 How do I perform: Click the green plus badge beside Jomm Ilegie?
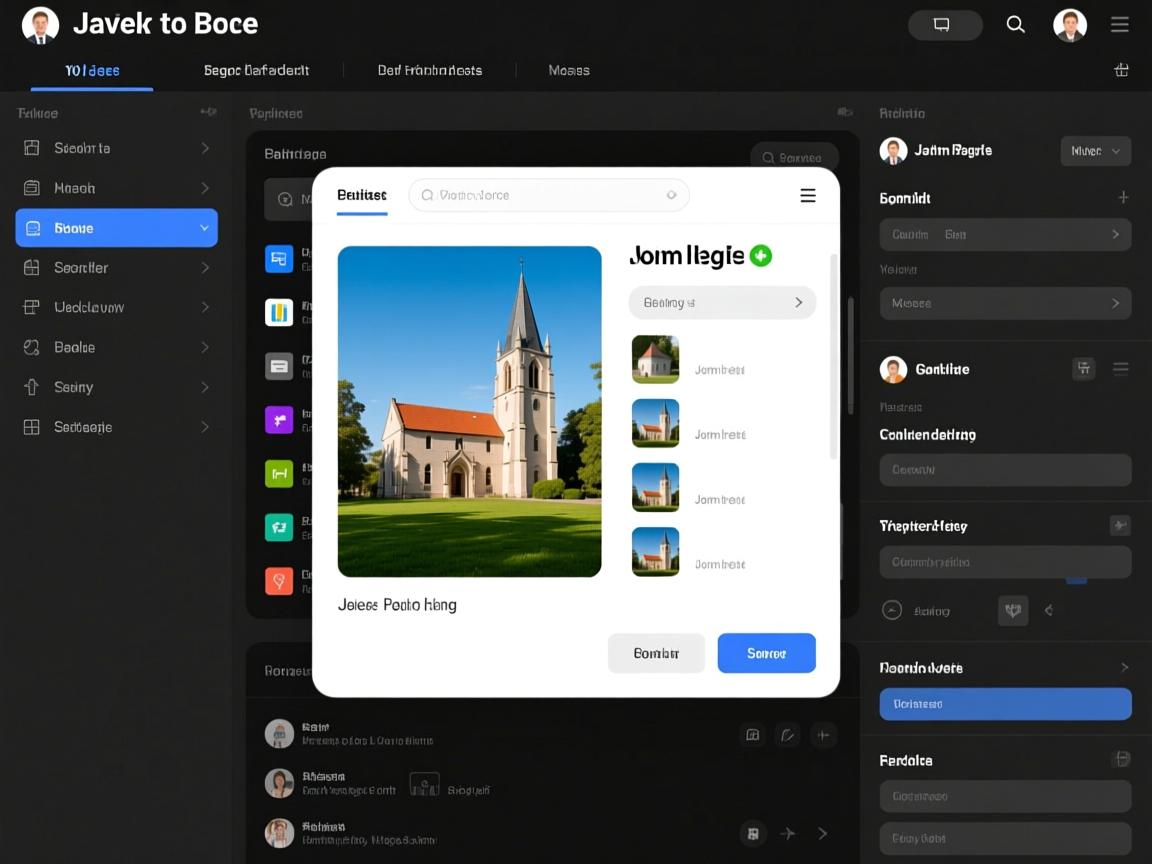(x=761, y=256)
